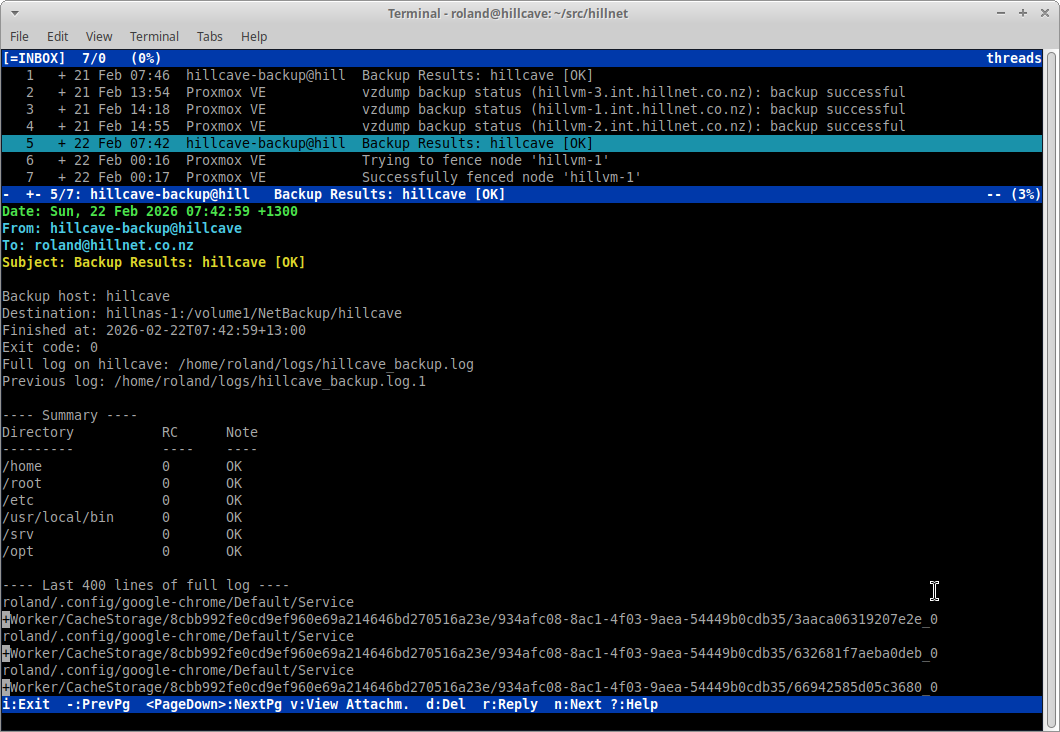Open the File menu
The height and width of the screenshot is (732, 1060).
(19, 36)
